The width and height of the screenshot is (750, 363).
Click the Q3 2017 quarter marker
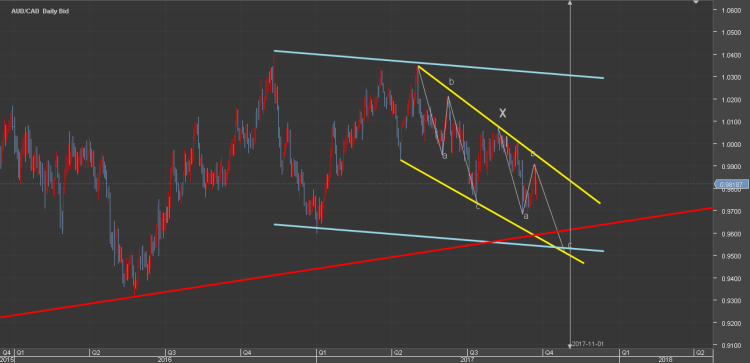pyautogui.click(x=473, y=352)
